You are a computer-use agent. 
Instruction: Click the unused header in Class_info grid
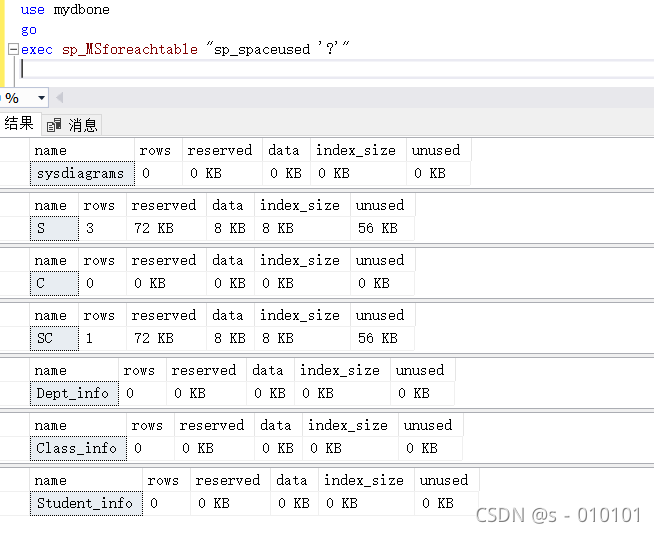click(430, 425)
